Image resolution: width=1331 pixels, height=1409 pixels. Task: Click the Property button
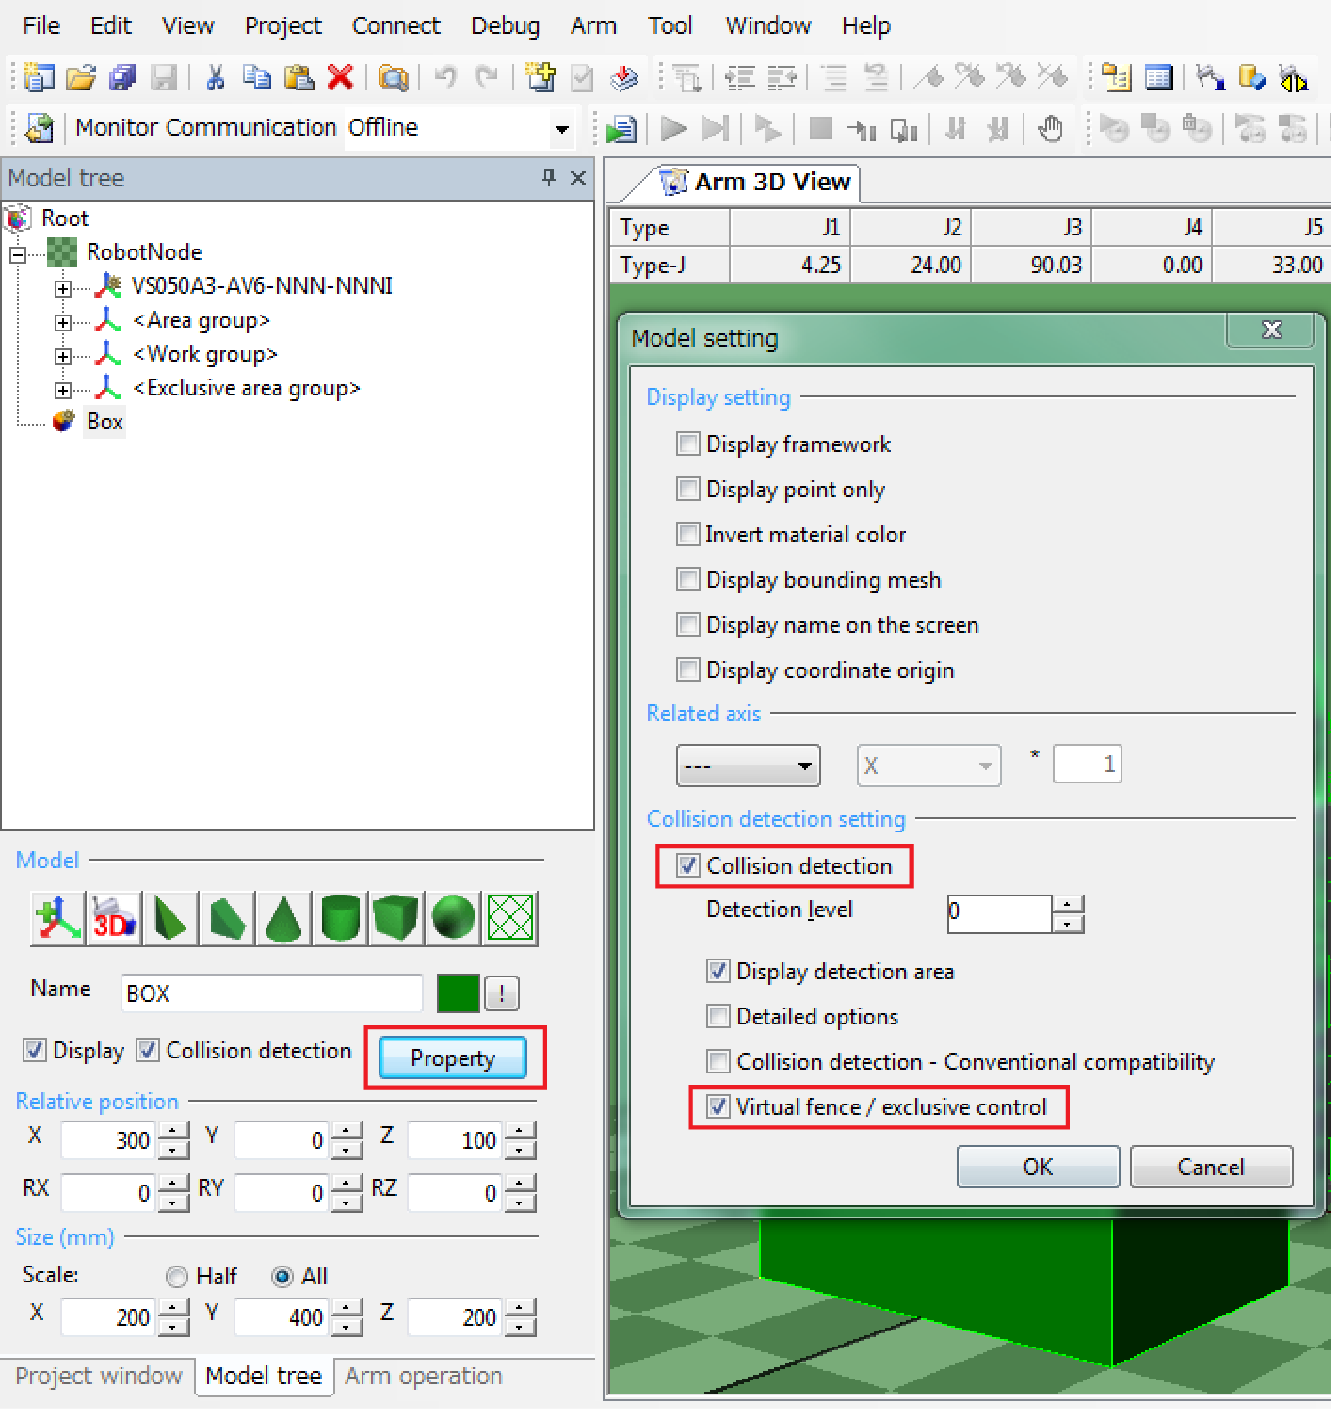click(453, 1058)
